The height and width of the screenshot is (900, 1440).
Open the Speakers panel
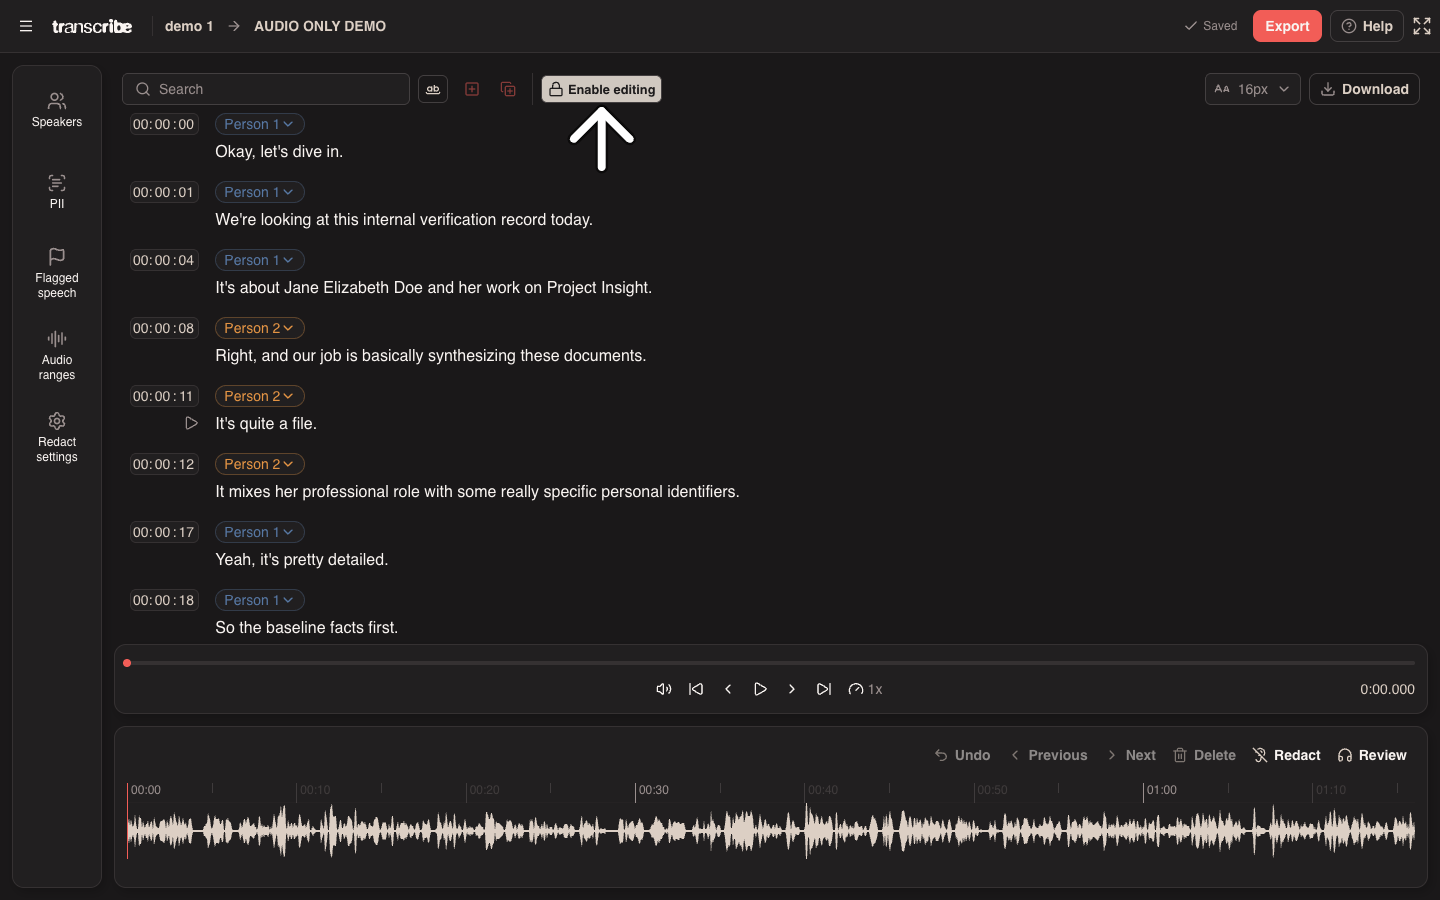pos(57,110)
